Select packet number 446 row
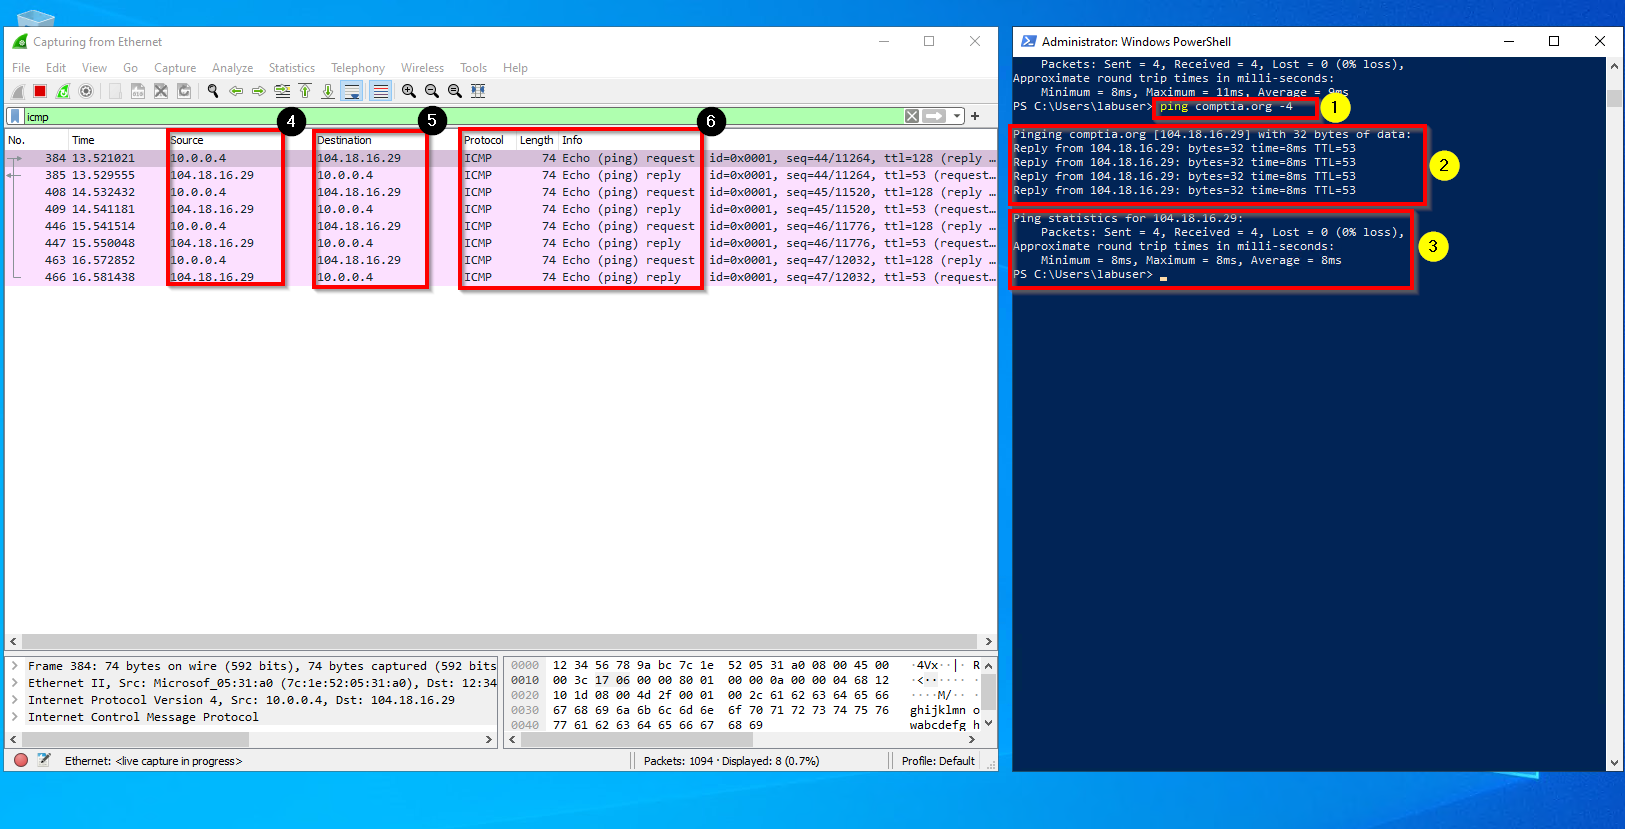Viewport: 1625px width, 829px height. click(x=501, y=226)
